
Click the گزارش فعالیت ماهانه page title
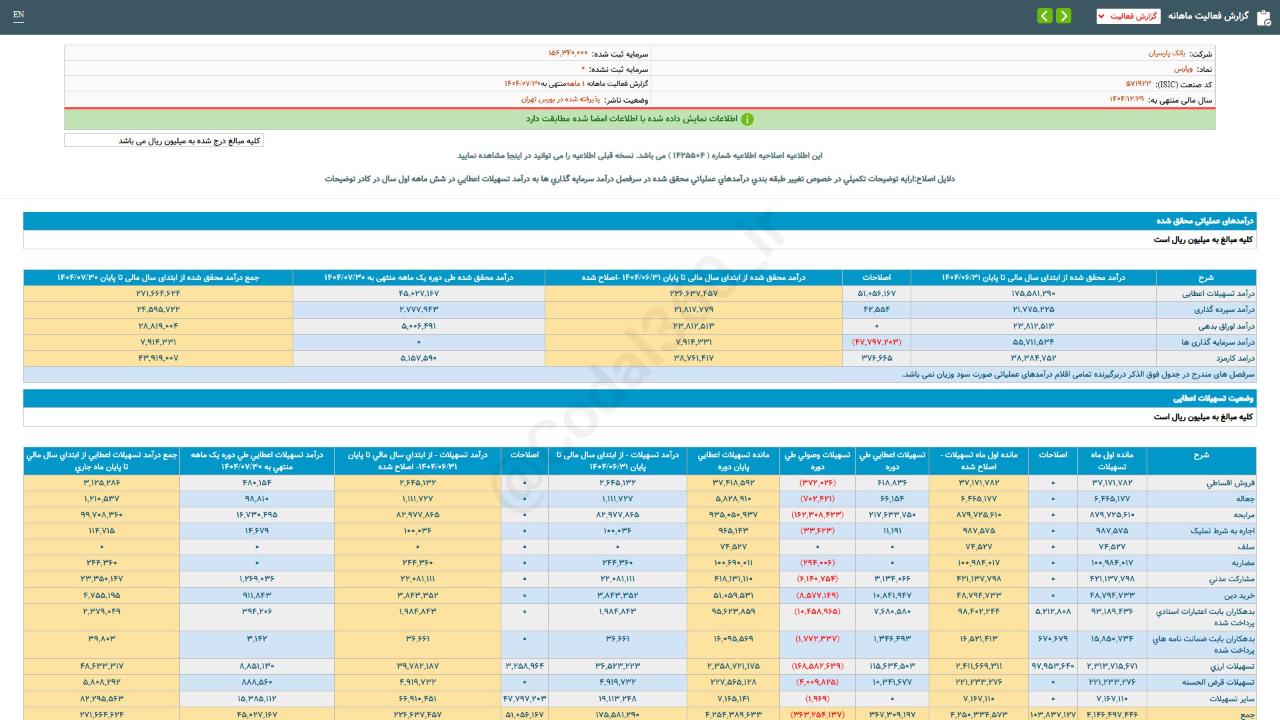[1208, 16]
